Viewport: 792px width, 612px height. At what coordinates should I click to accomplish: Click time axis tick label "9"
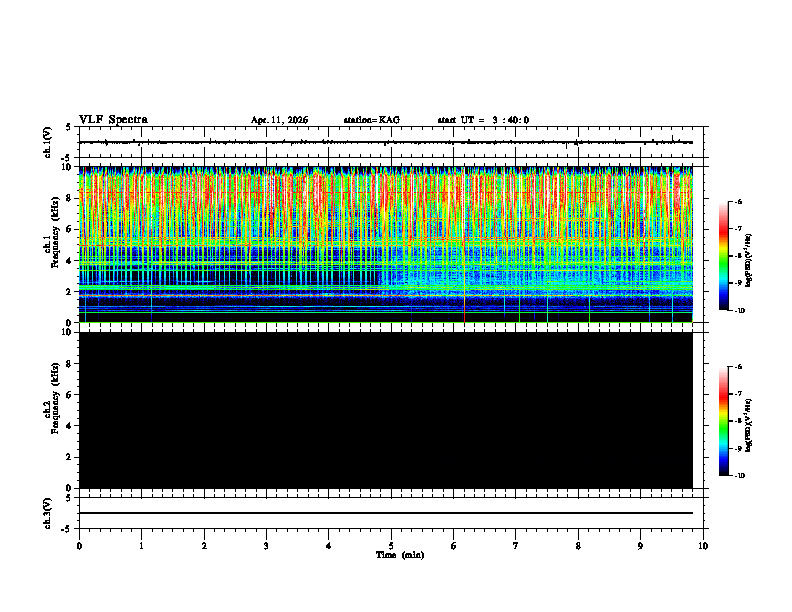pos(640,546)
